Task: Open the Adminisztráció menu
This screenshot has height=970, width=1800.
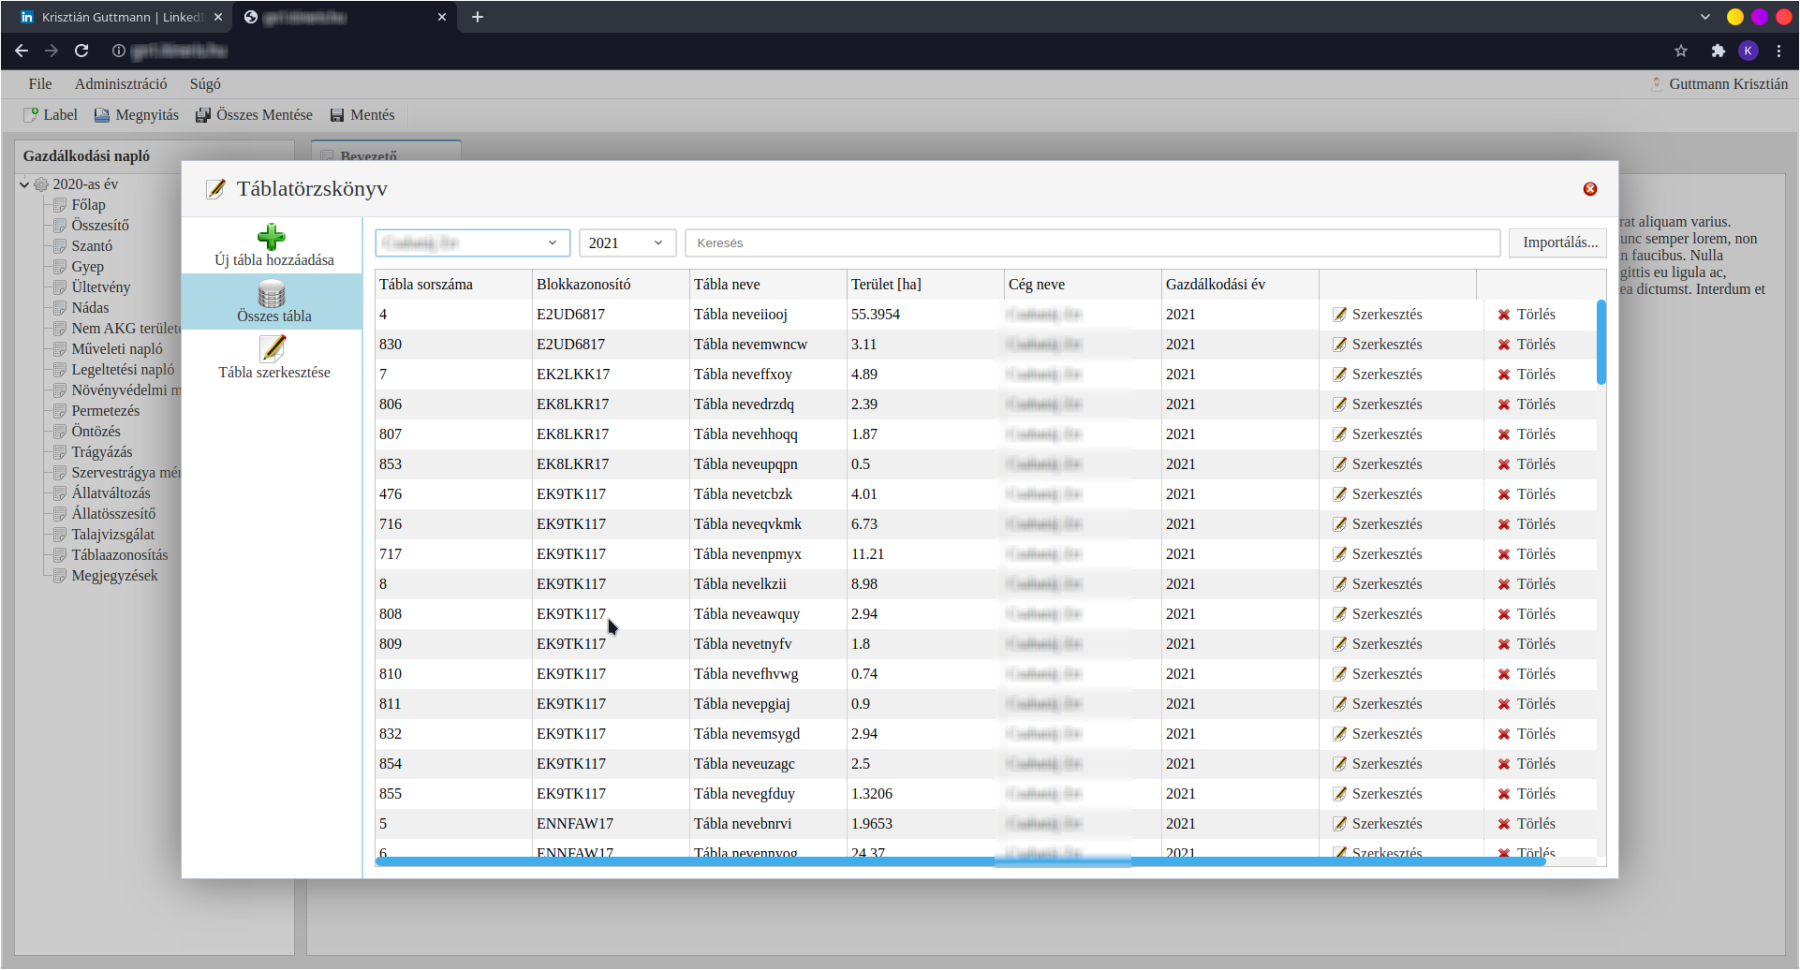Action: 121,84
